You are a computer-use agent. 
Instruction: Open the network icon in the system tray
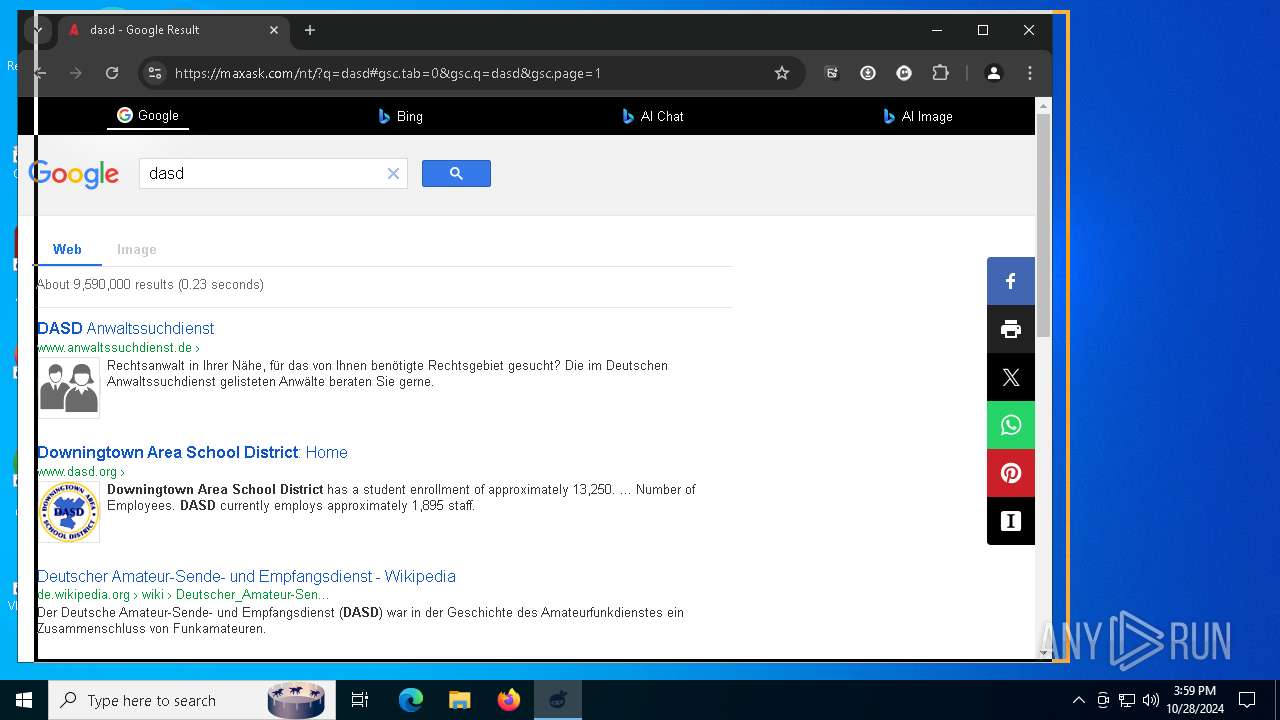click(1127, 700)
